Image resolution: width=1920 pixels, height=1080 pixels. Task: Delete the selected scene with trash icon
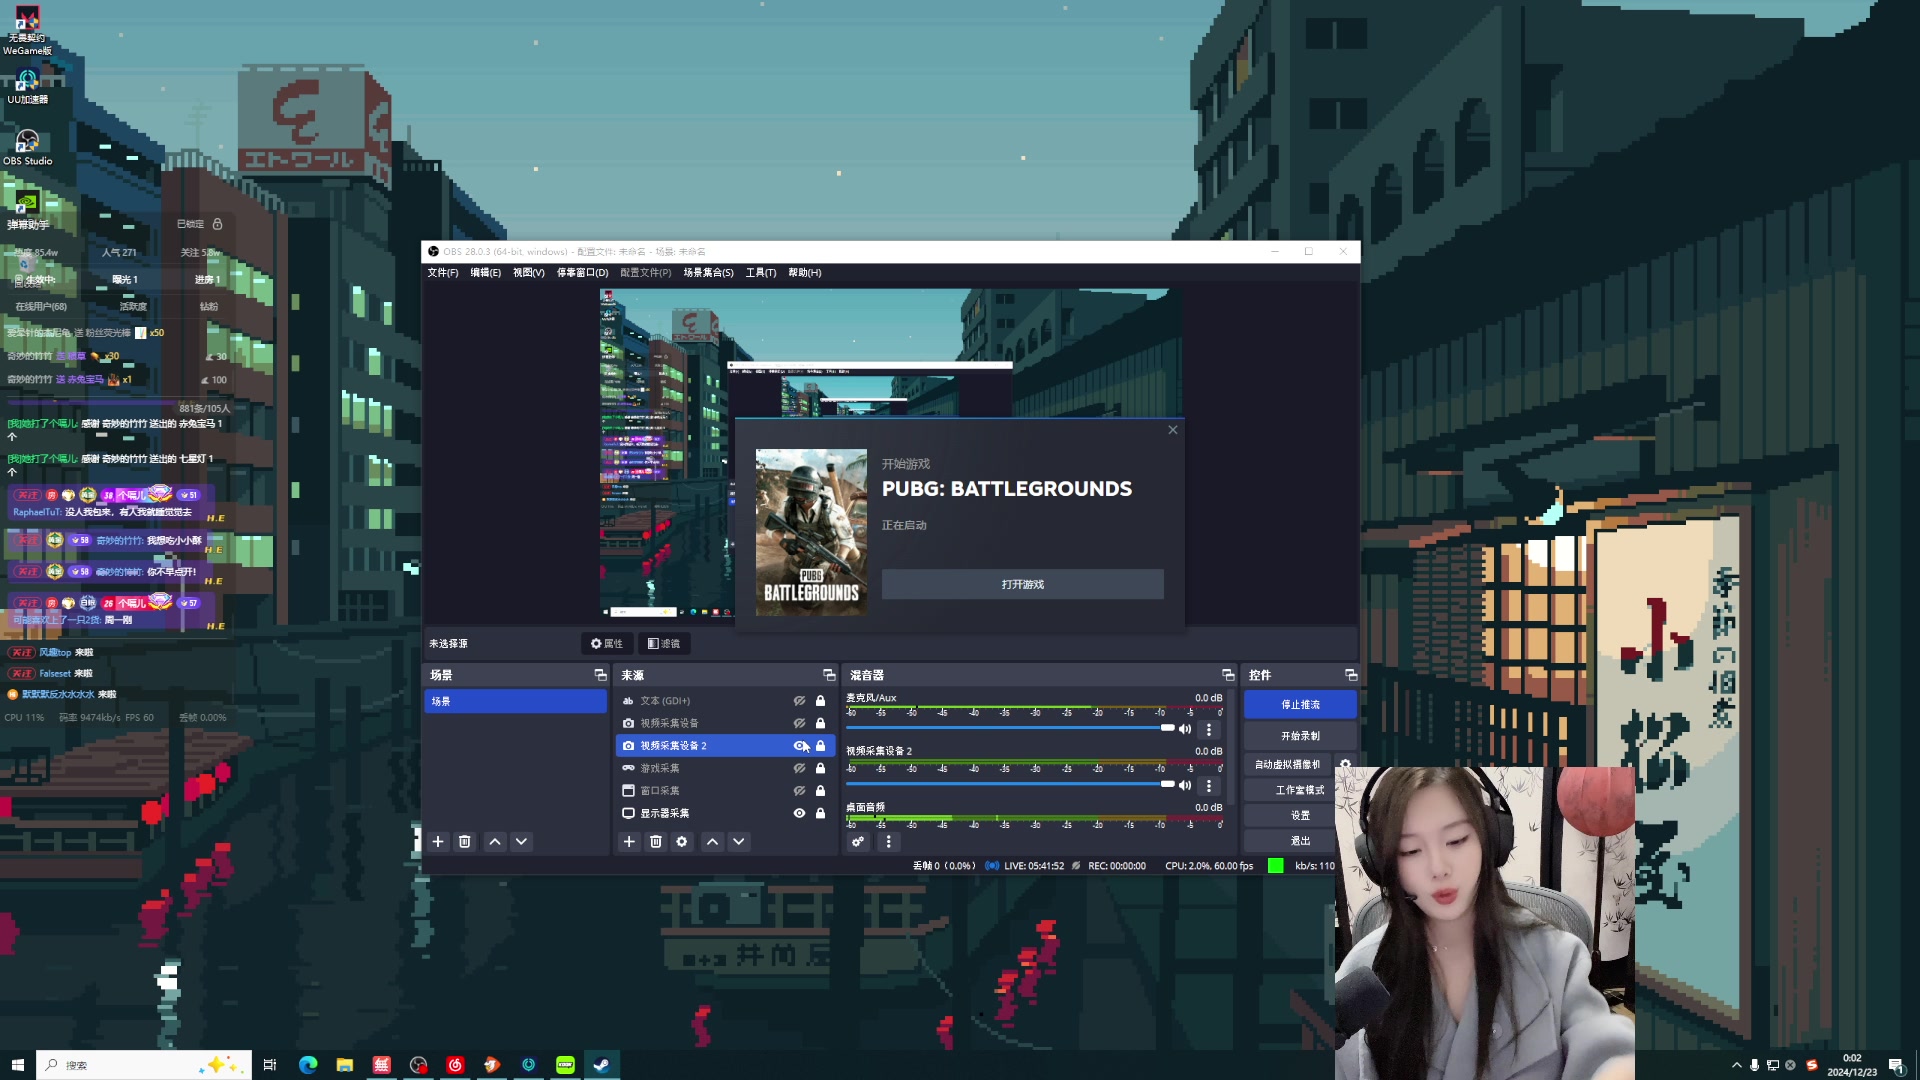pos(464,841)
